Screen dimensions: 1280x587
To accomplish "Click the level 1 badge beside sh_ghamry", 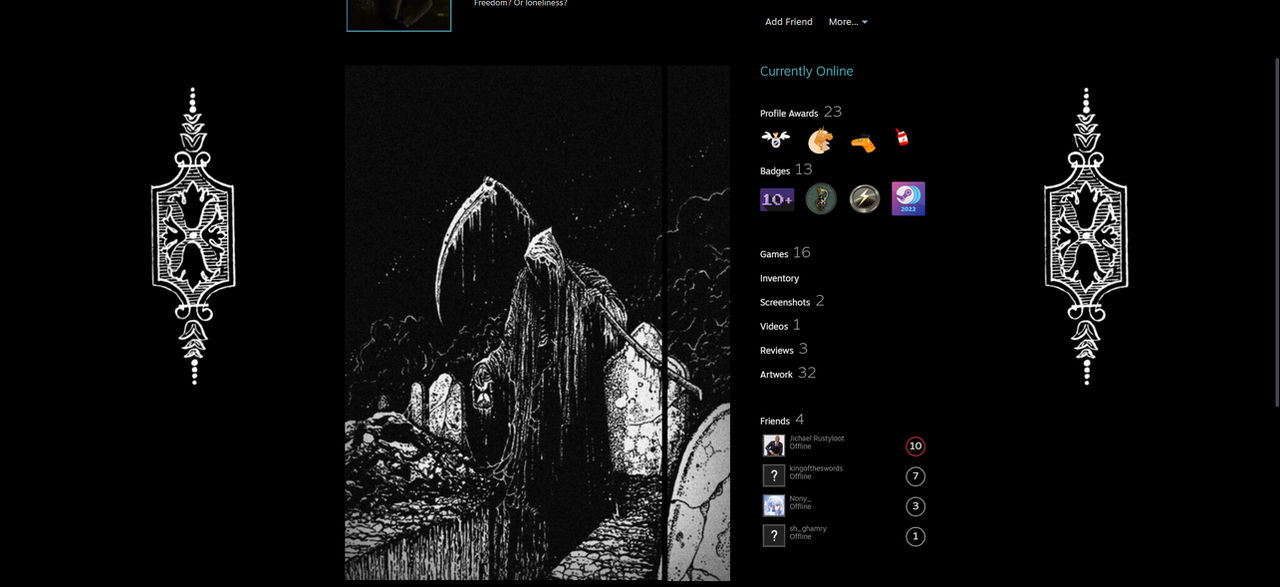I will 915,536.
